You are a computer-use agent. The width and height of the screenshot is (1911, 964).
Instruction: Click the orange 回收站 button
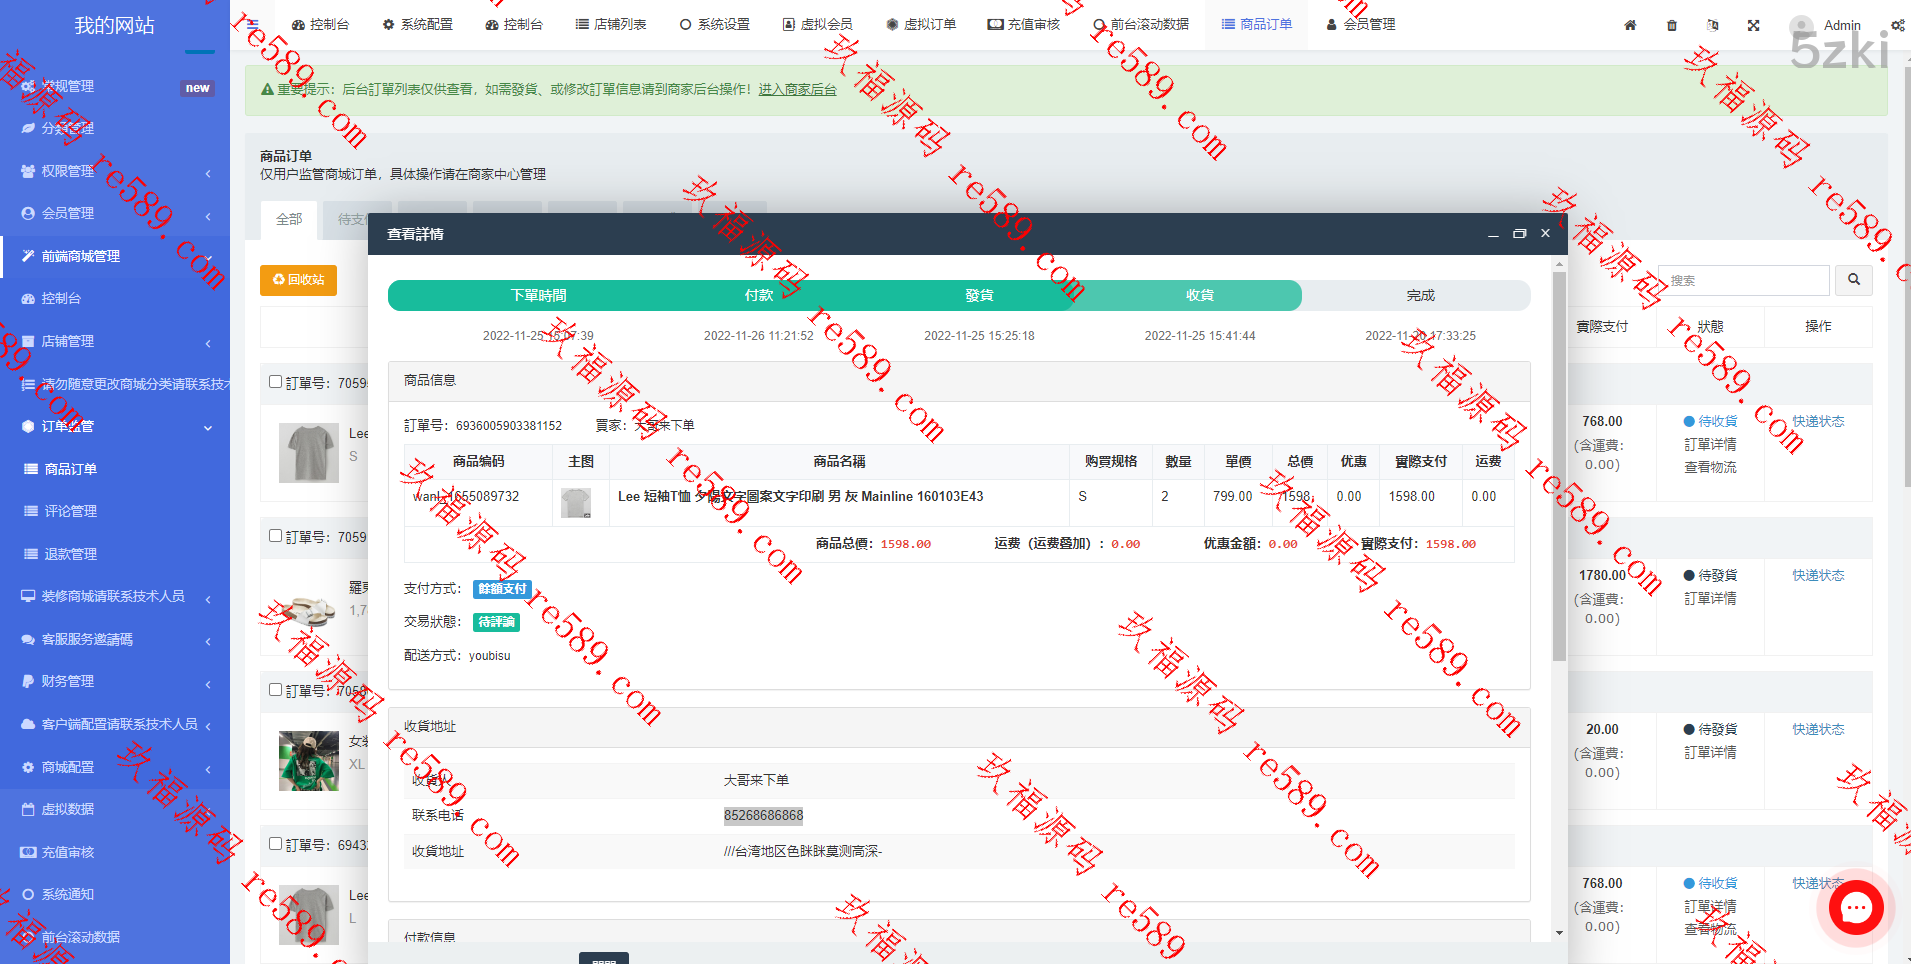[x=298, y=280]
